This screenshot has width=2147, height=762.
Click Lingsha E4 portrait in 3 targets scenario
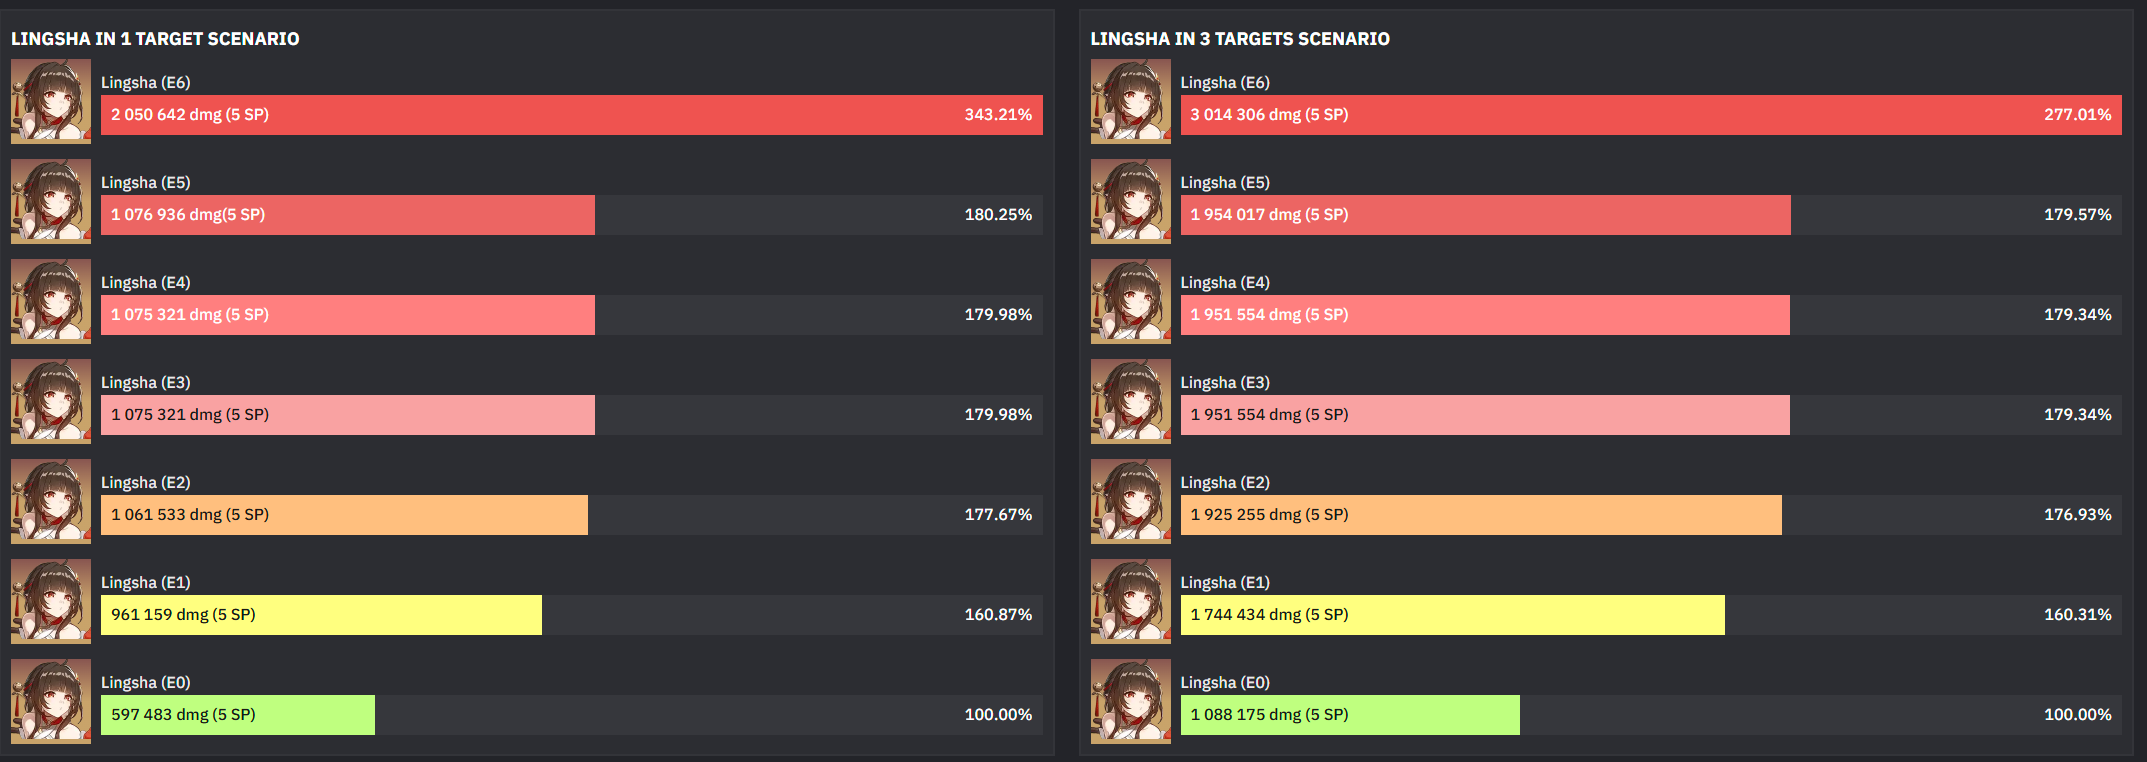[1130, 302]
